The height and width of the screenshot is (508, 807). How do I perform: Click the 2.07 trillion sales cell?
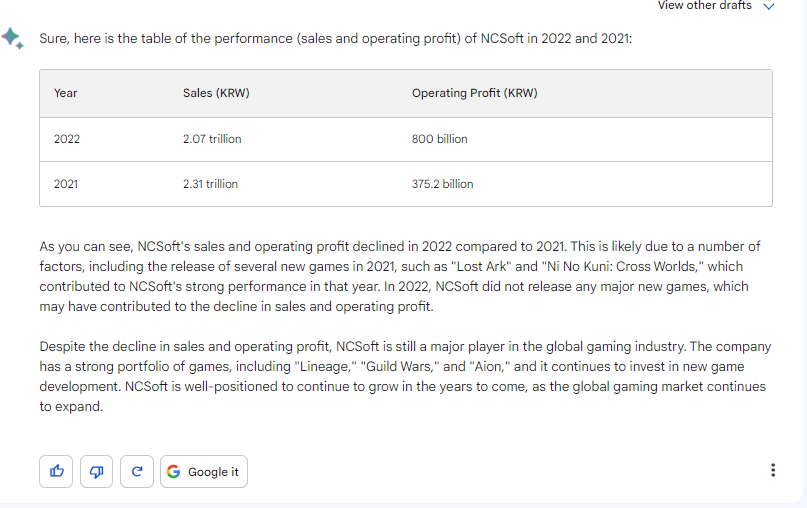212,139
